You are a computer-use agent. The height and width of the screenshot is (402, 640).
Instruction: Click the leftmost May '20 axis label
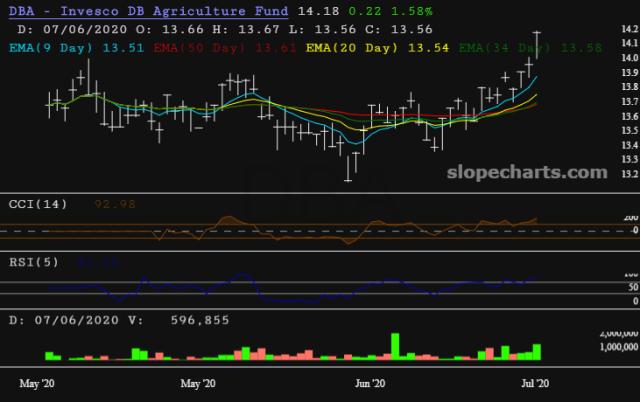coord(37,383)
